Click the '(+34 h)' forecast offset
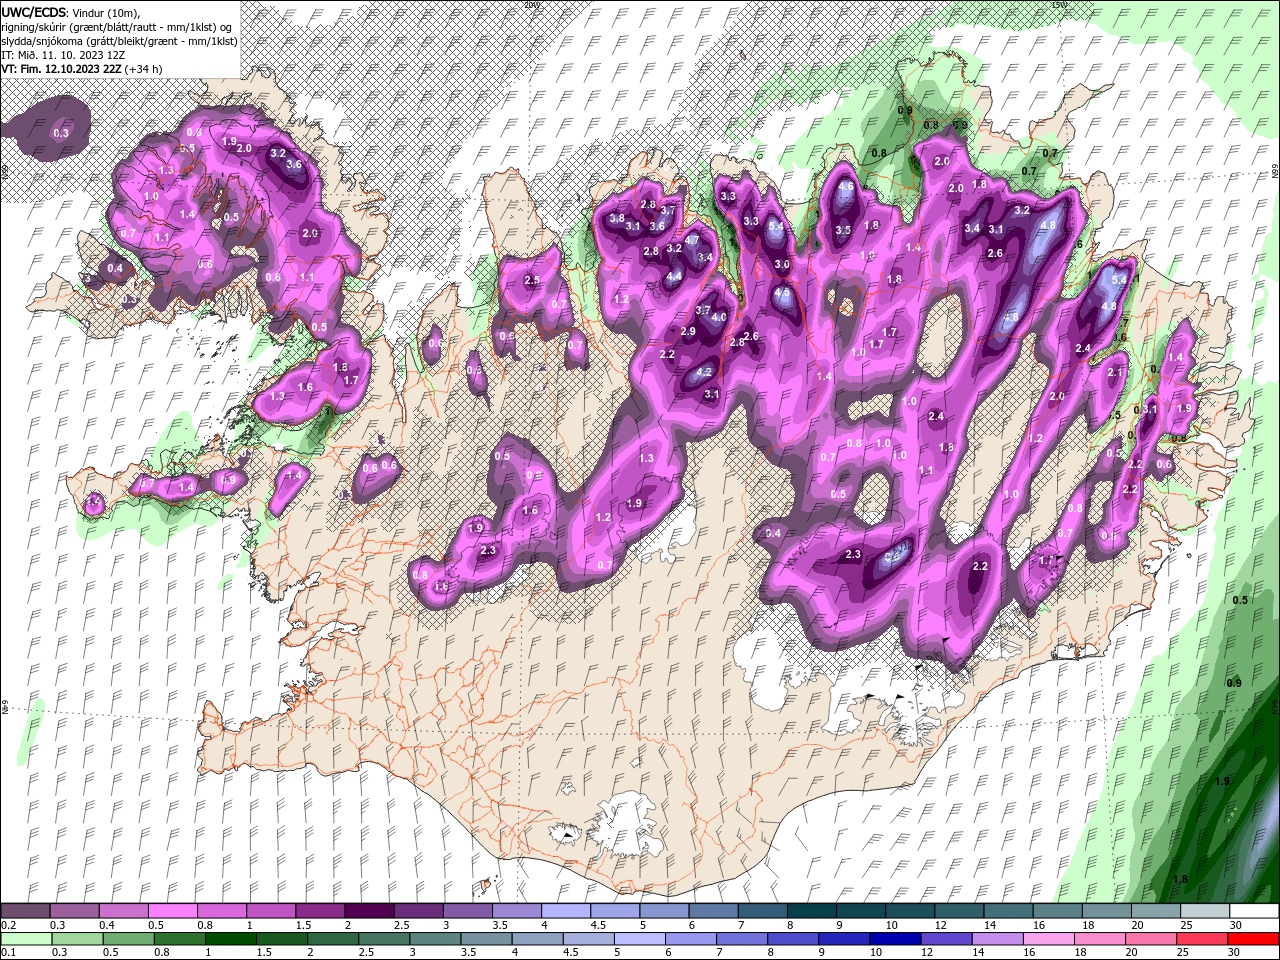Image resolution: width=1280 pixels, height=960 pixels. [x=142, y=69]
